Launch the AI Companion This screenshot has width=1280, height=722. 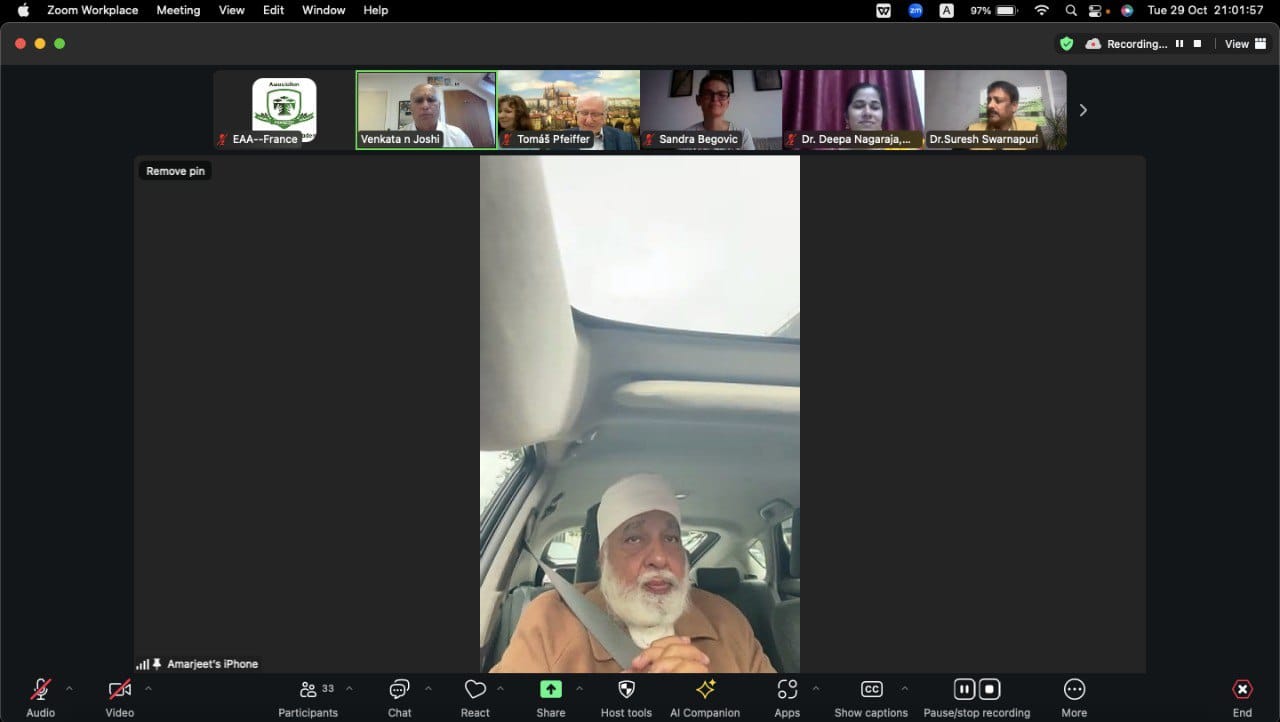pos(705,690)
